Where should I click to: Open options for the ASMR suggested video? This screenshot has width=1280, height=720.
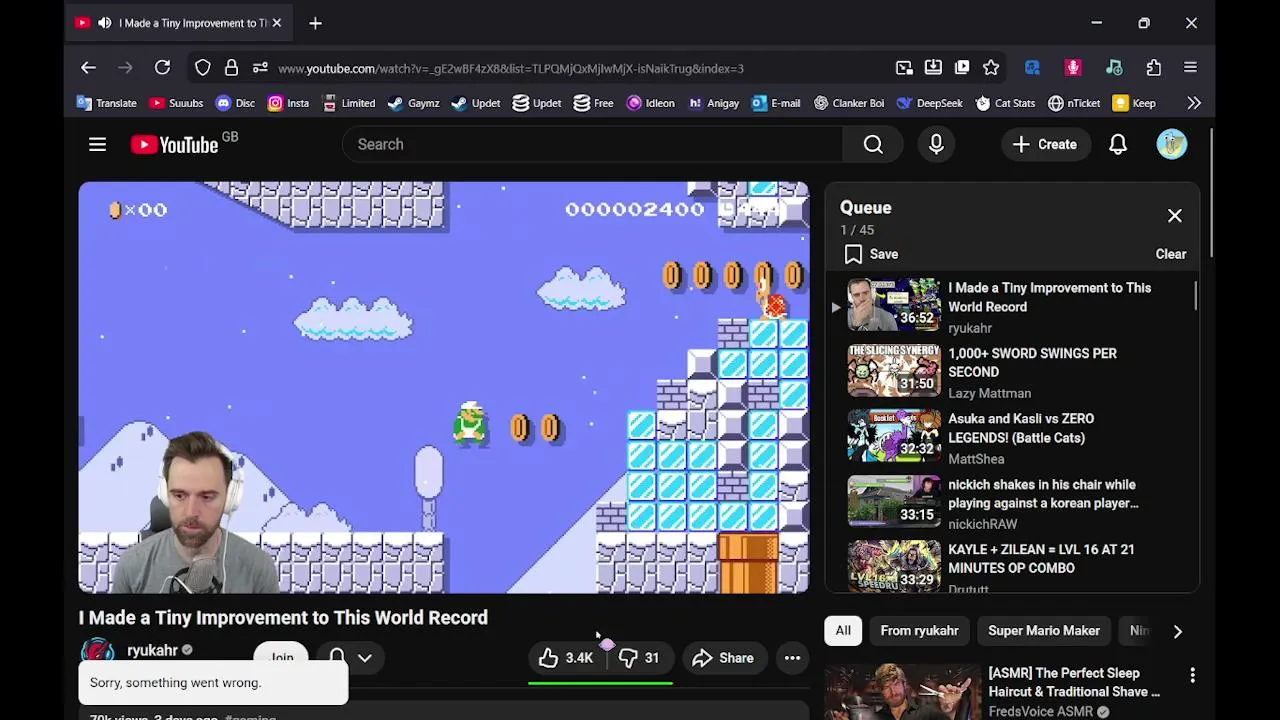pos(1192,676)
